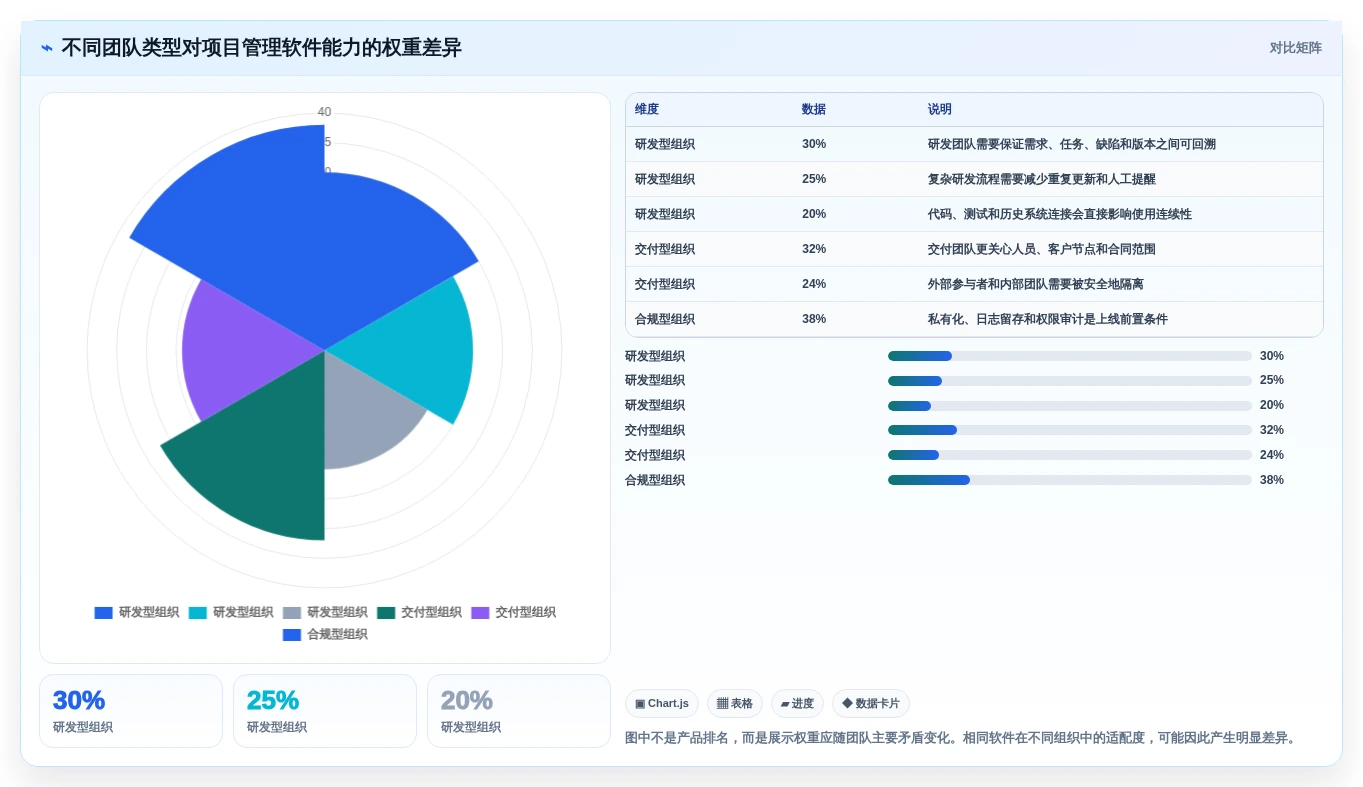Click the progress bar labeled 24%

pyautogui.click(x=1070, y=455)
